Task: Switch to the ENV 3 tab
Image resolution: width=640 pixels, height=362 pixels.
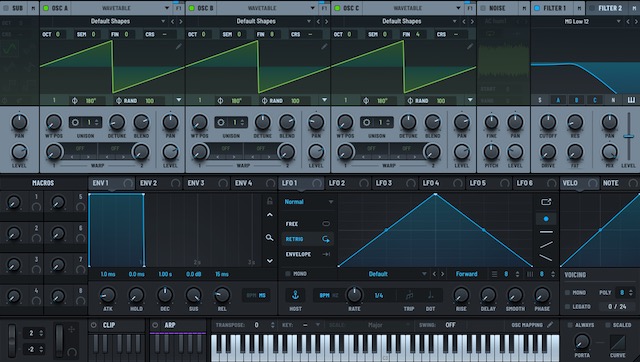Action: point(207,183)
